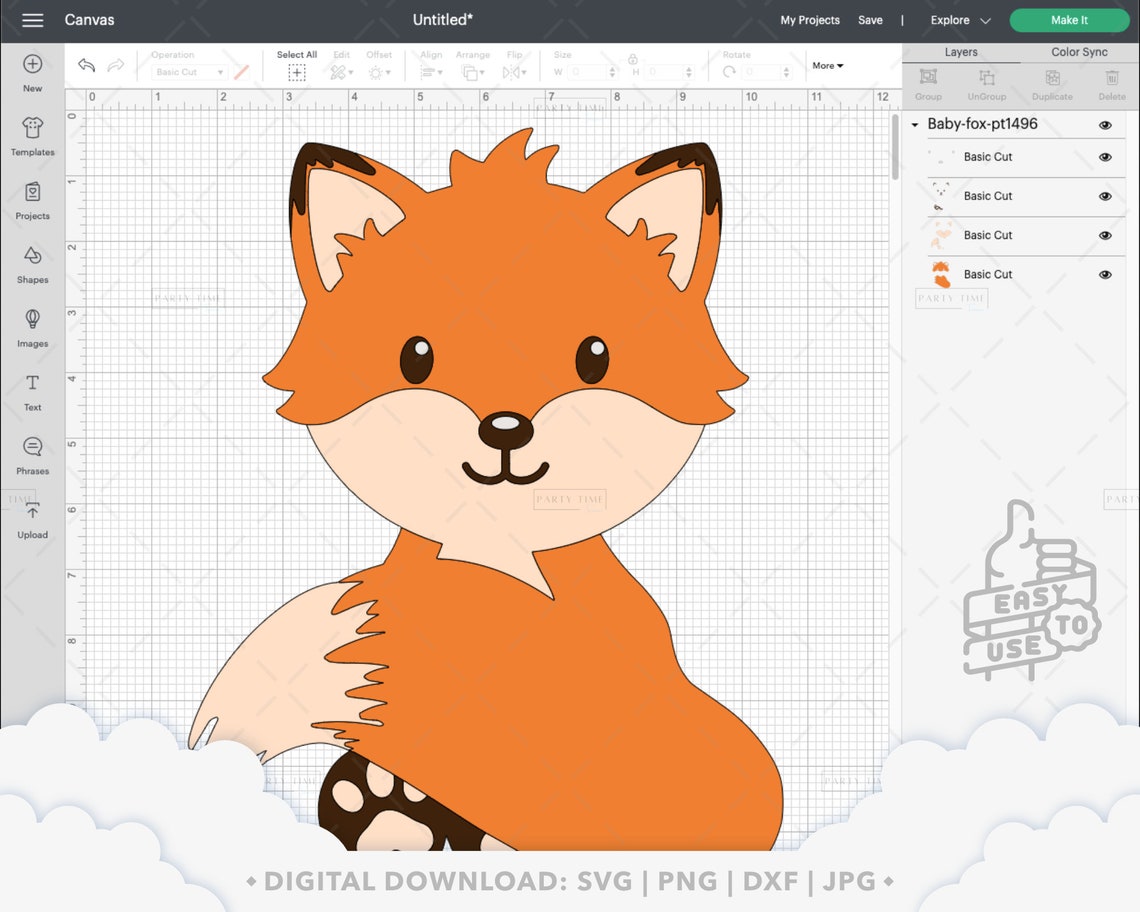The height and width of the screenshot is (912, 1140).
Task: Toggle visibility of the Baby-fox-pt1496 group
Action: click(x=1105, y=124)
